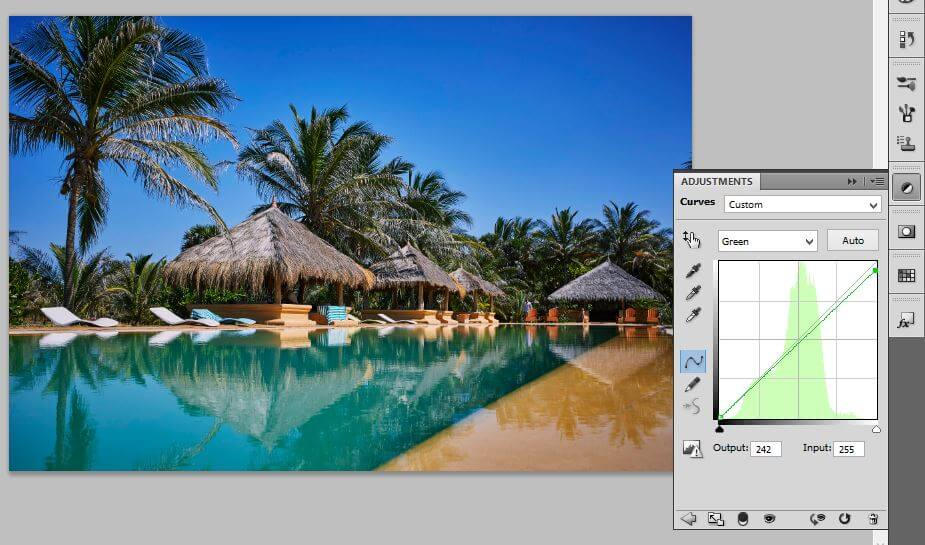Open the Clone Source panel icon

pos(907,142)
